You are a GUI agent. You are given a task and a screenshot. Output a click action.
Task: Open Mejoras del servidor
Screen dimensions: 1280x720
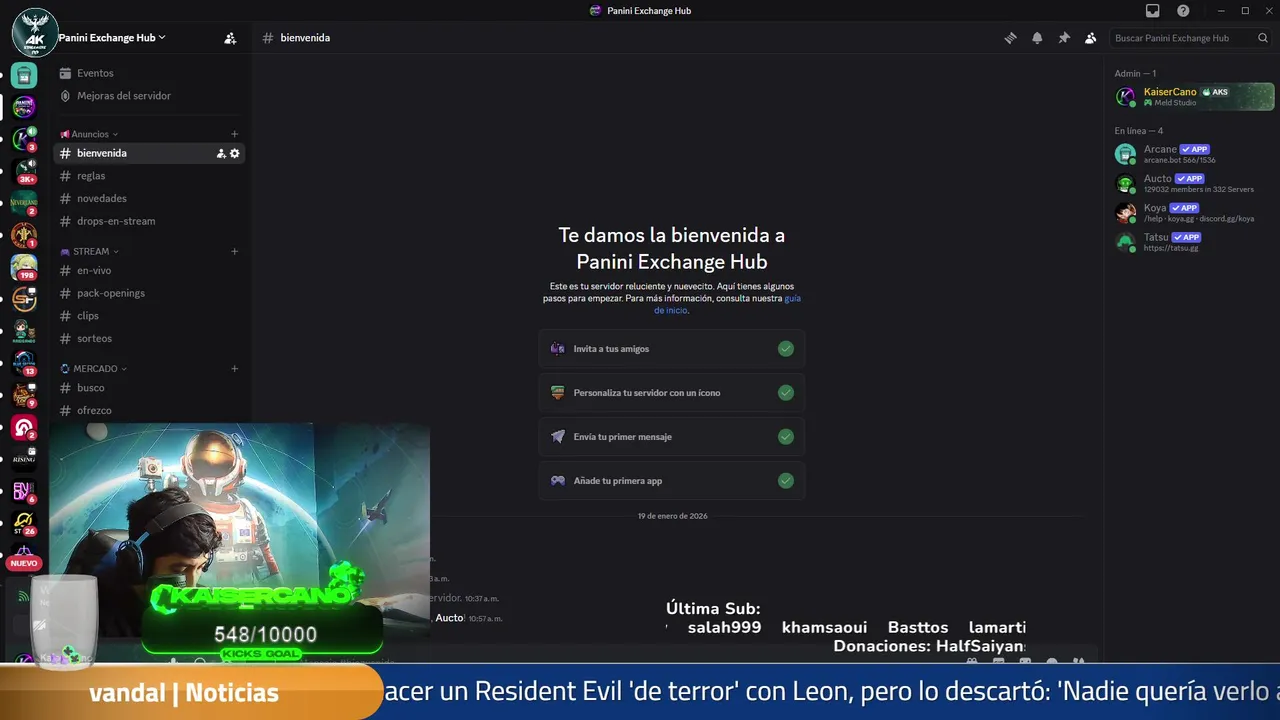(x=150, y=96)
